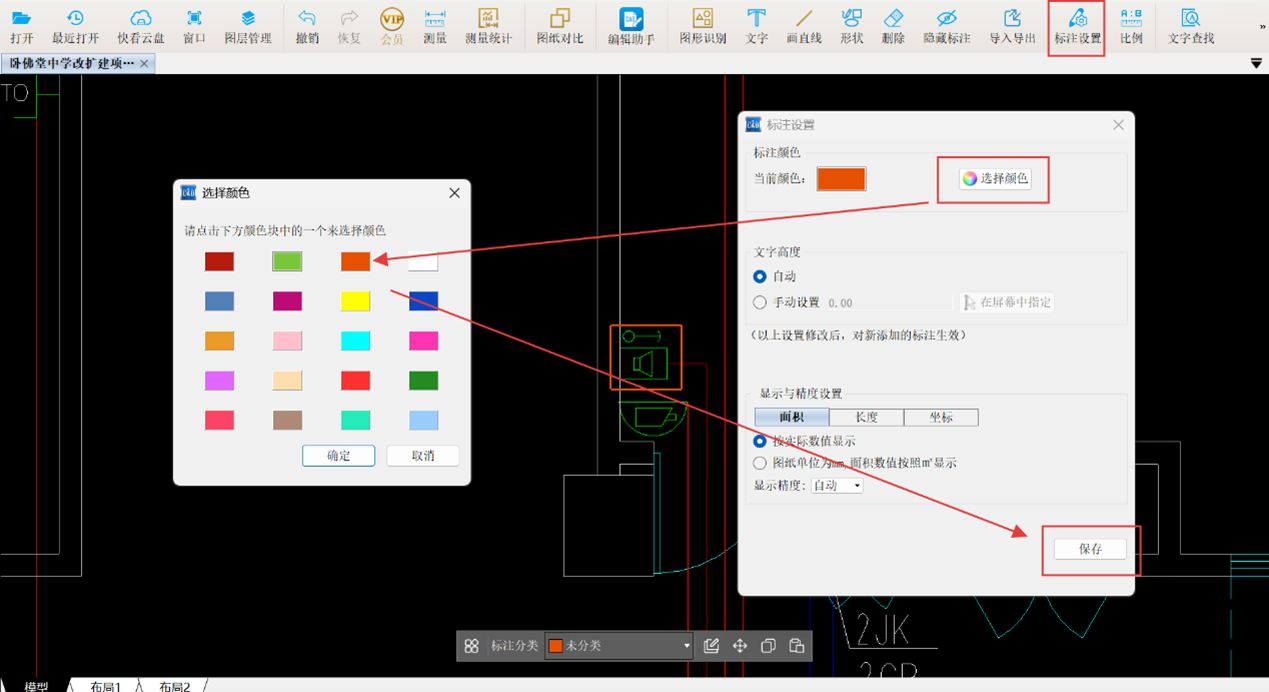Switch to the 布局1 layout tab

[x=105, y=686]
